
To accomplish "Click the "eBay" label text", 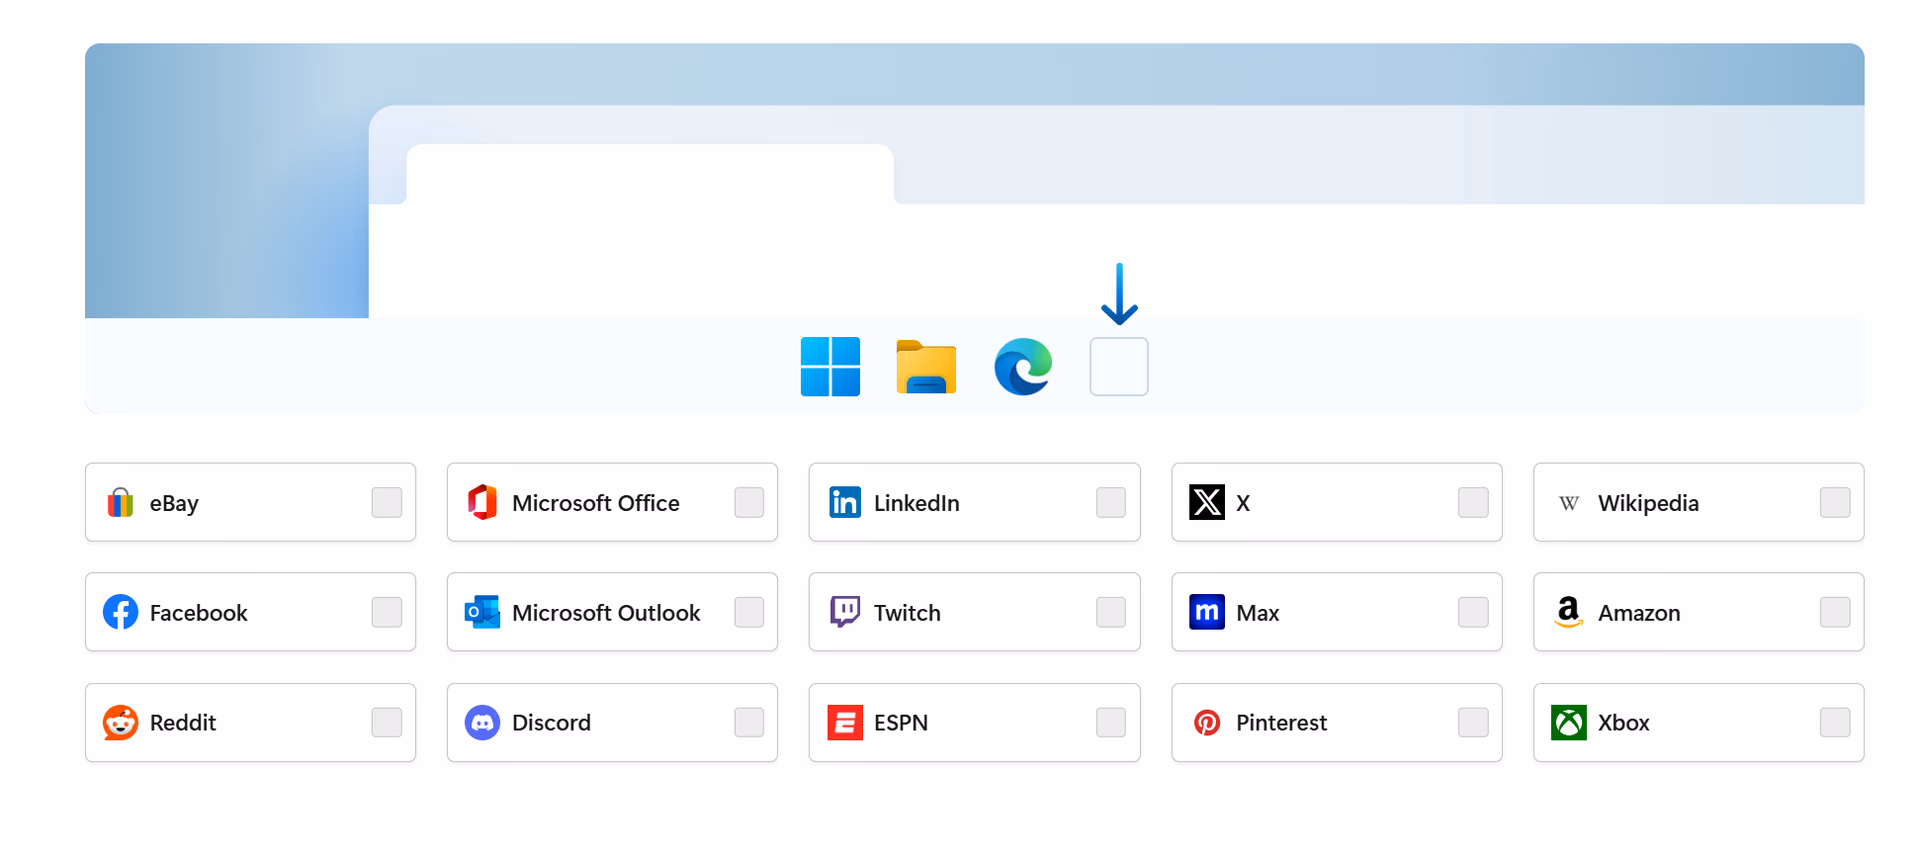I will tap(174, 504).
